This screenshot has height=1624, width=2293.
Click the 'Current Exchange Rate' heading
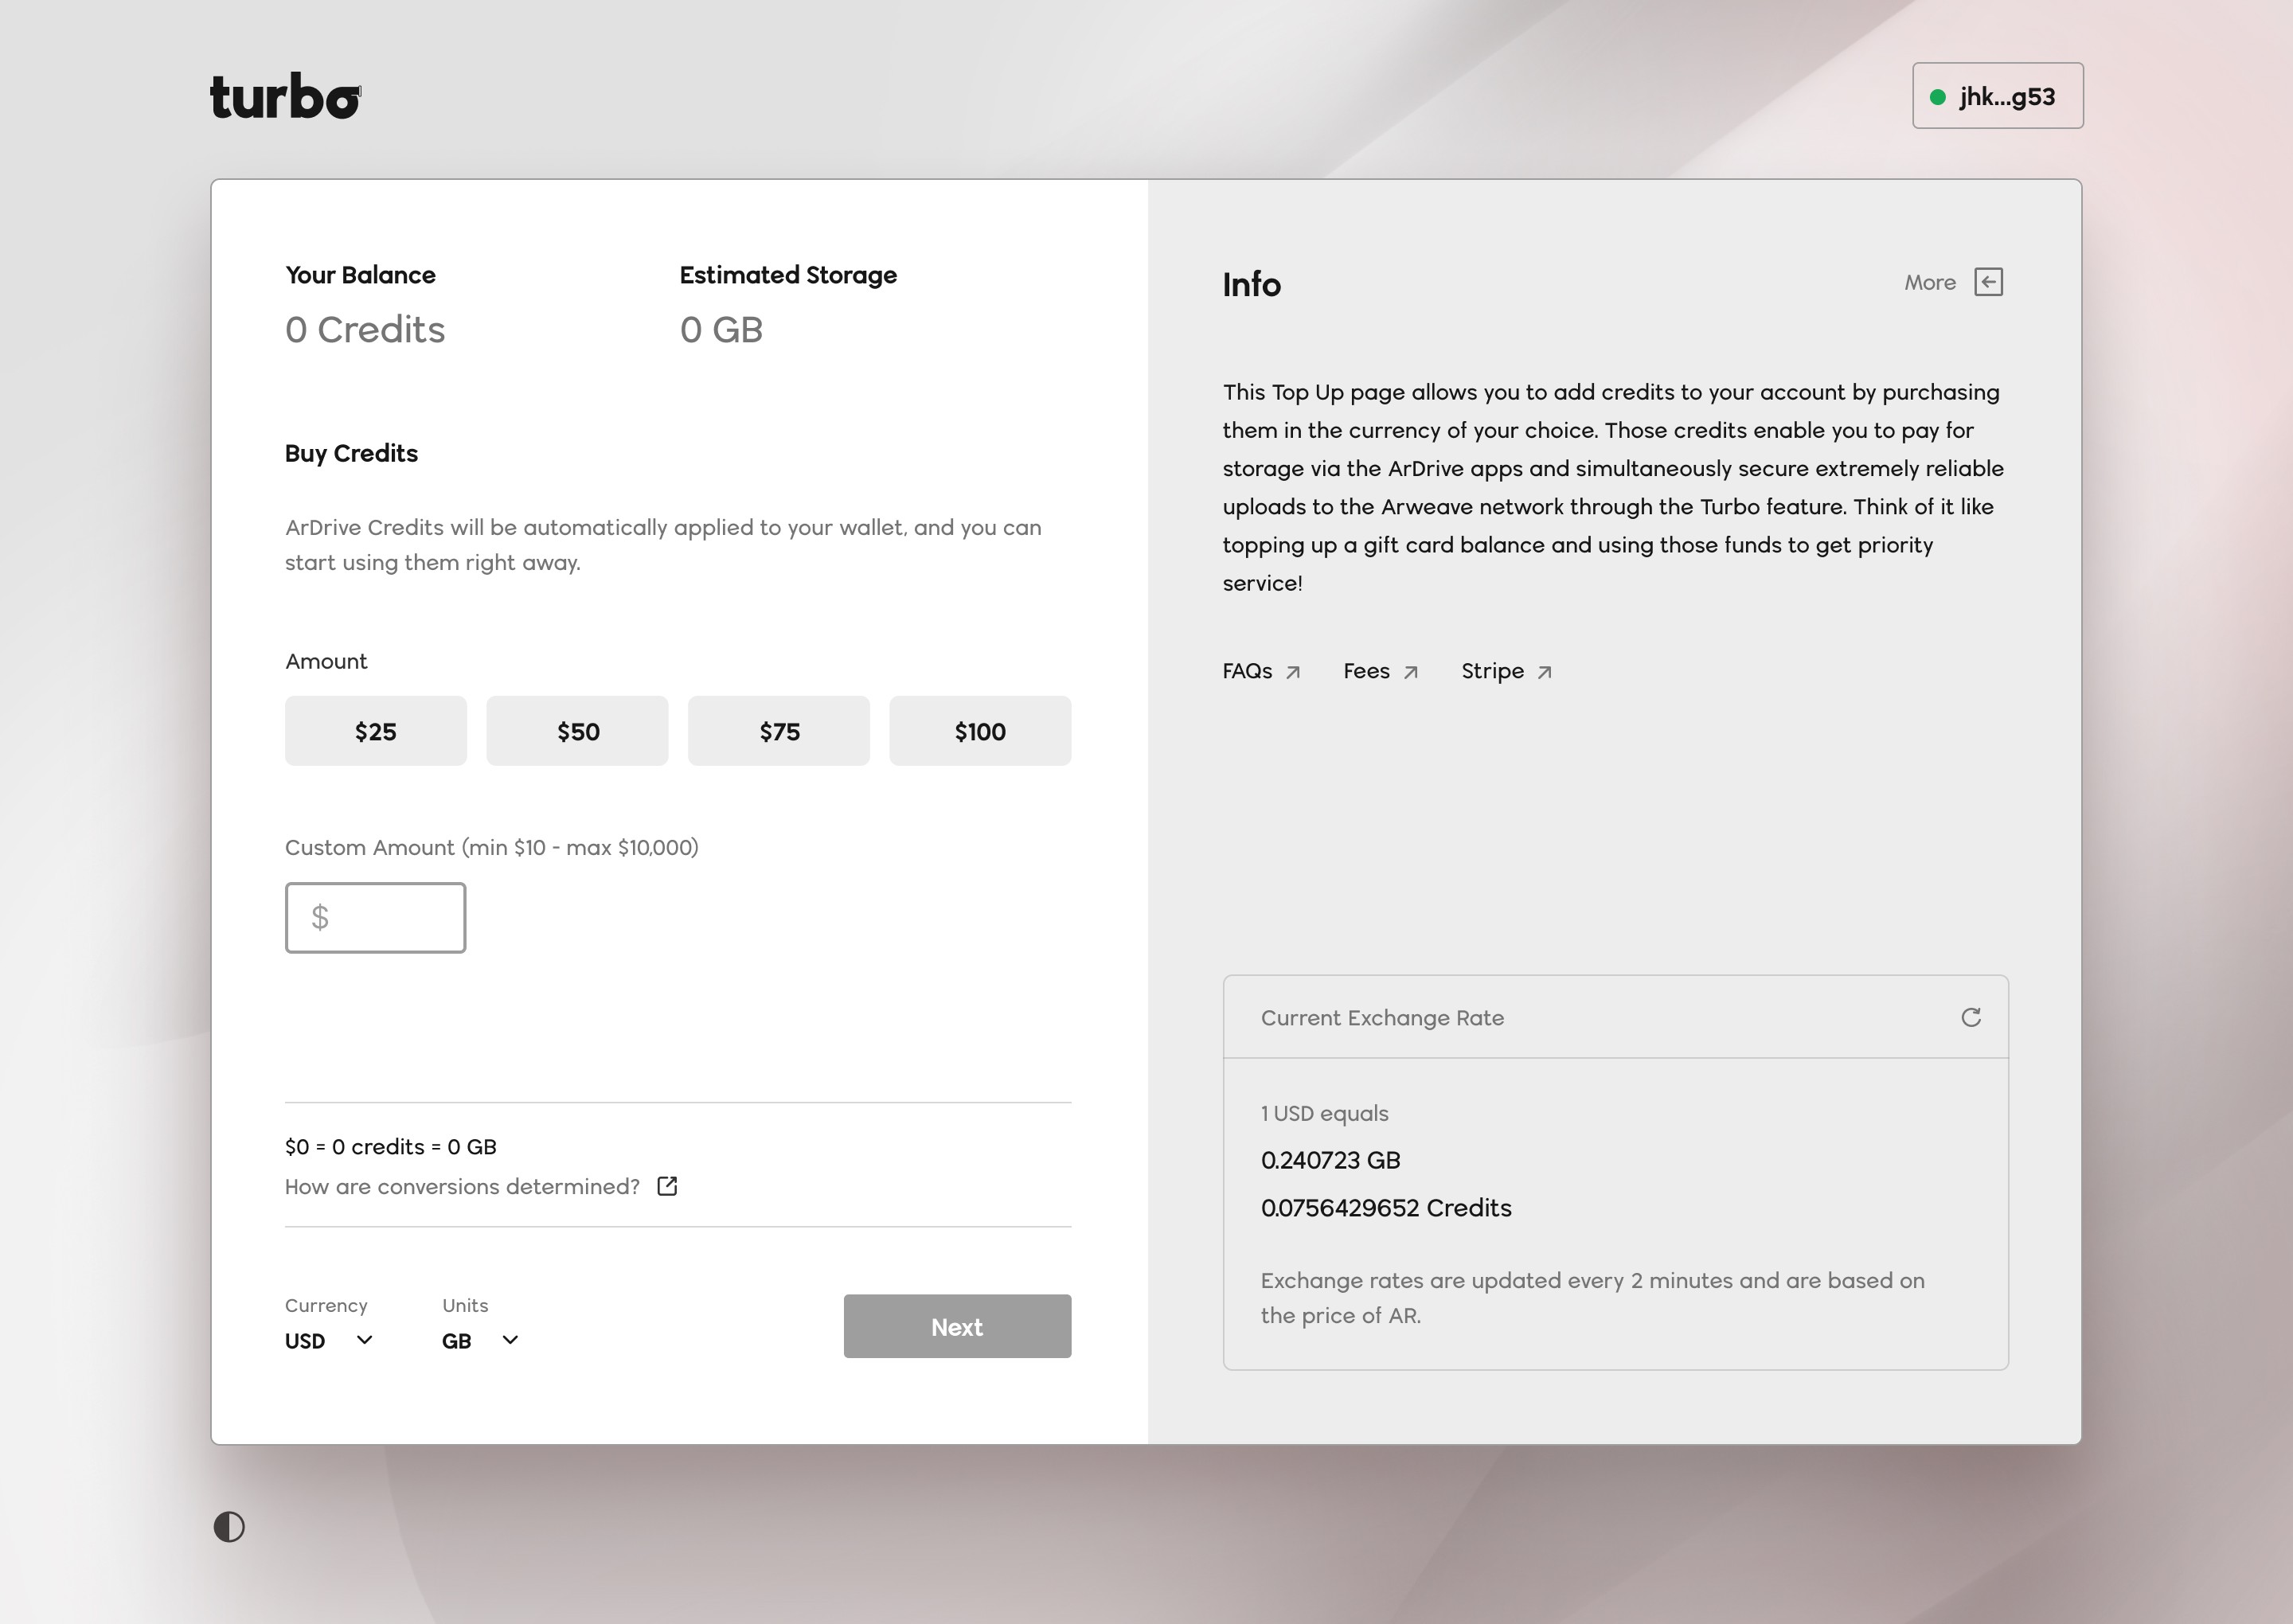coord(1382,1017)
